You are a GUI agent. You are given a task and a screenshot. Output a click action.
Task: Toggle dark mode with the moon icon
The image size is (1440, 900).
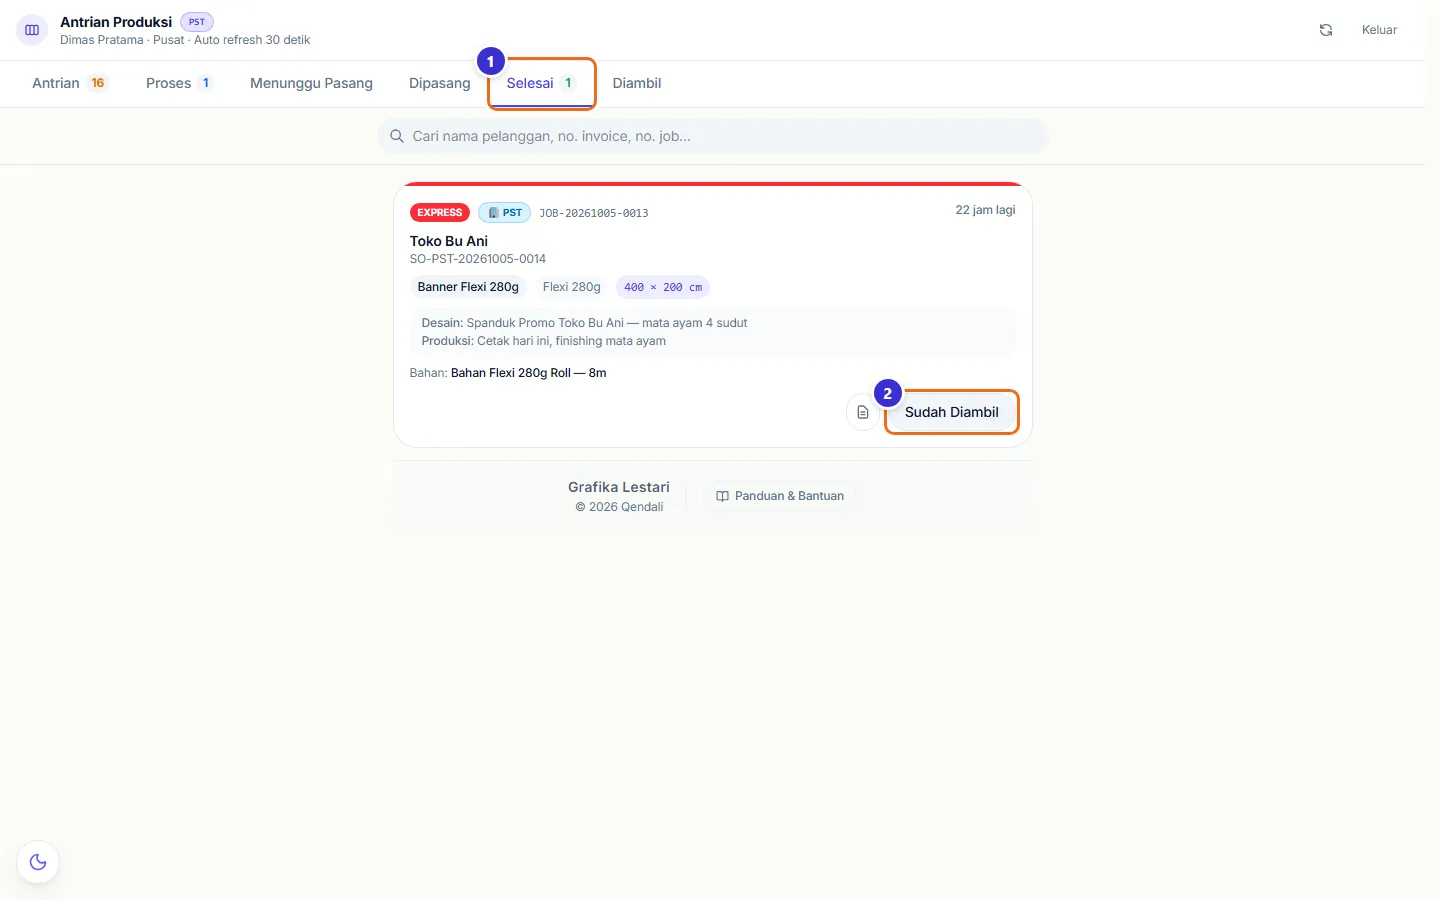coord(38,862)
